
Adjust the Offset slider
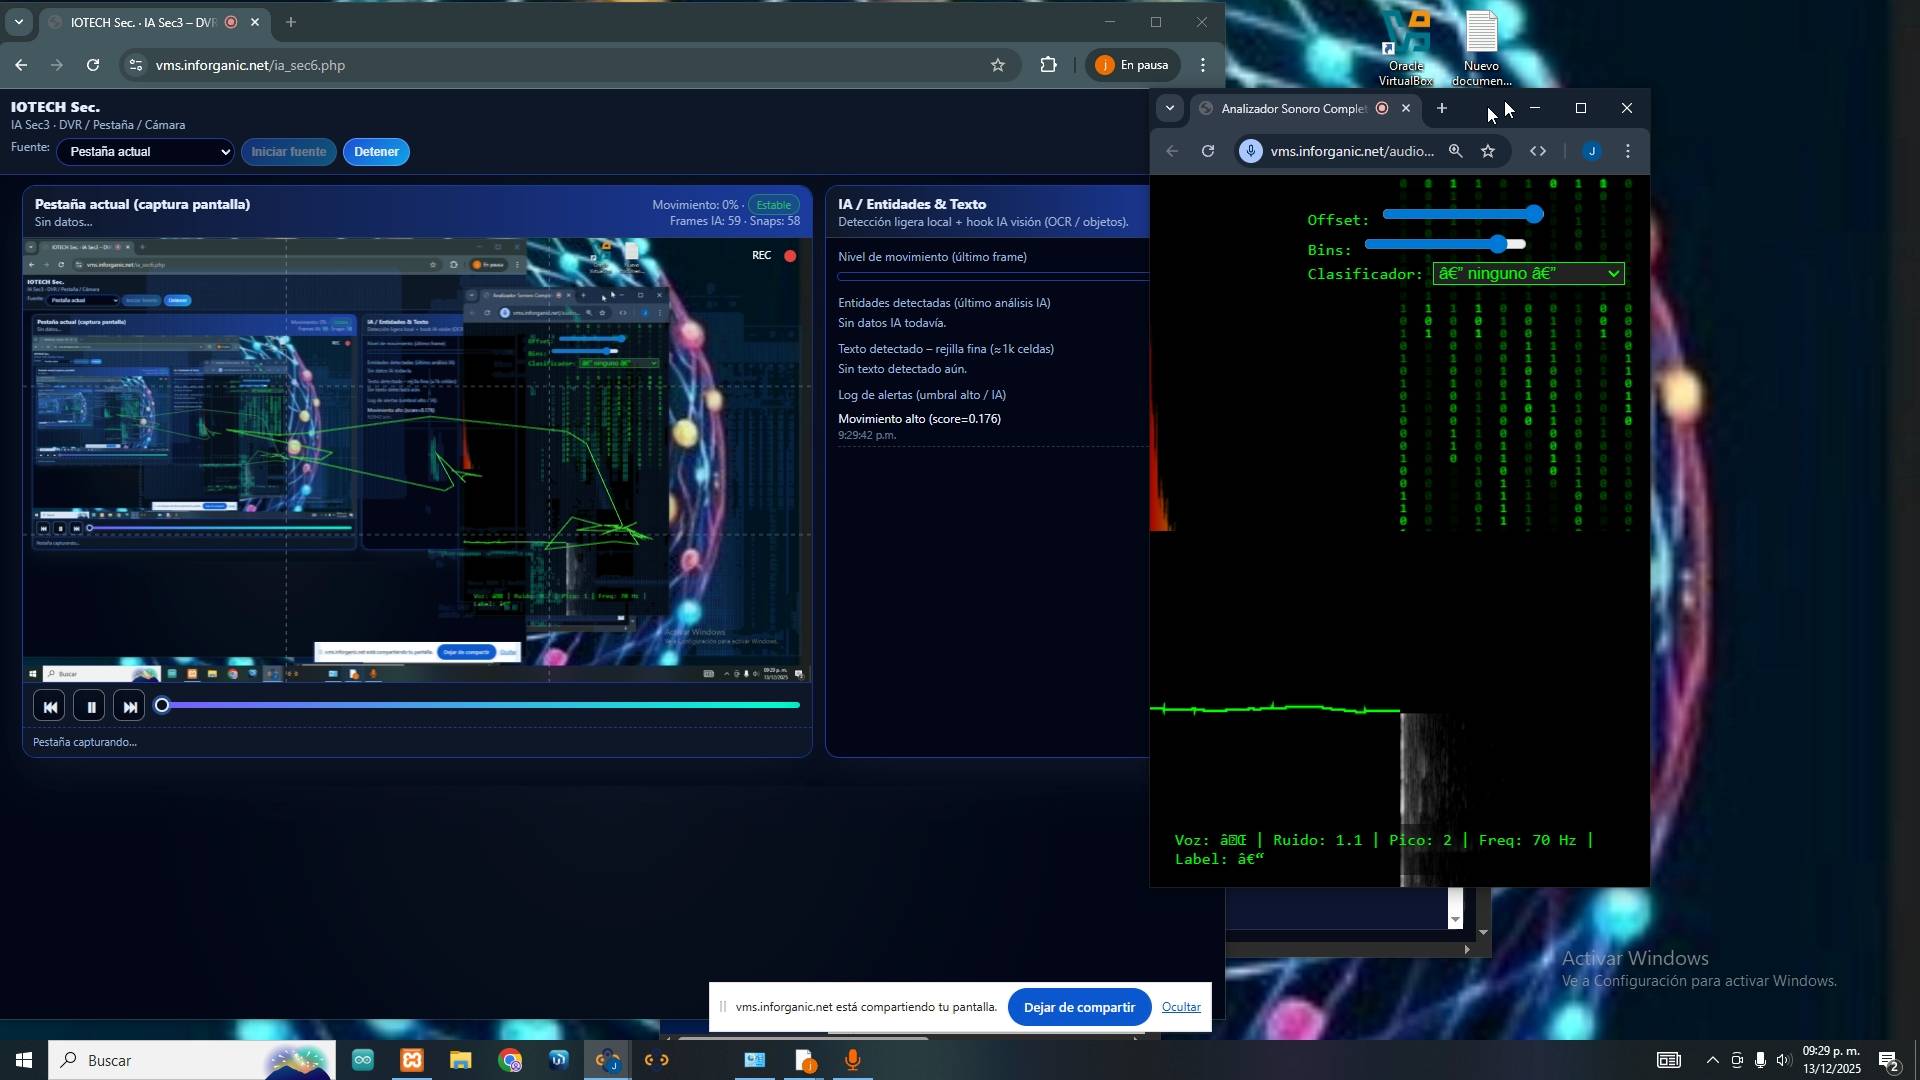[1534, 214]
